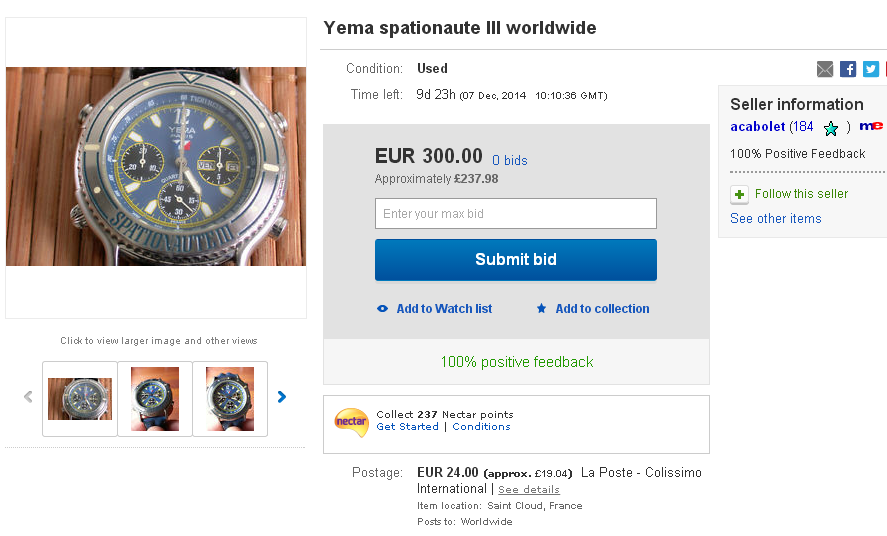Viewport: 887px width, 536px height.
Task: Share the listing on Twitter
Action: click(871, 69)
